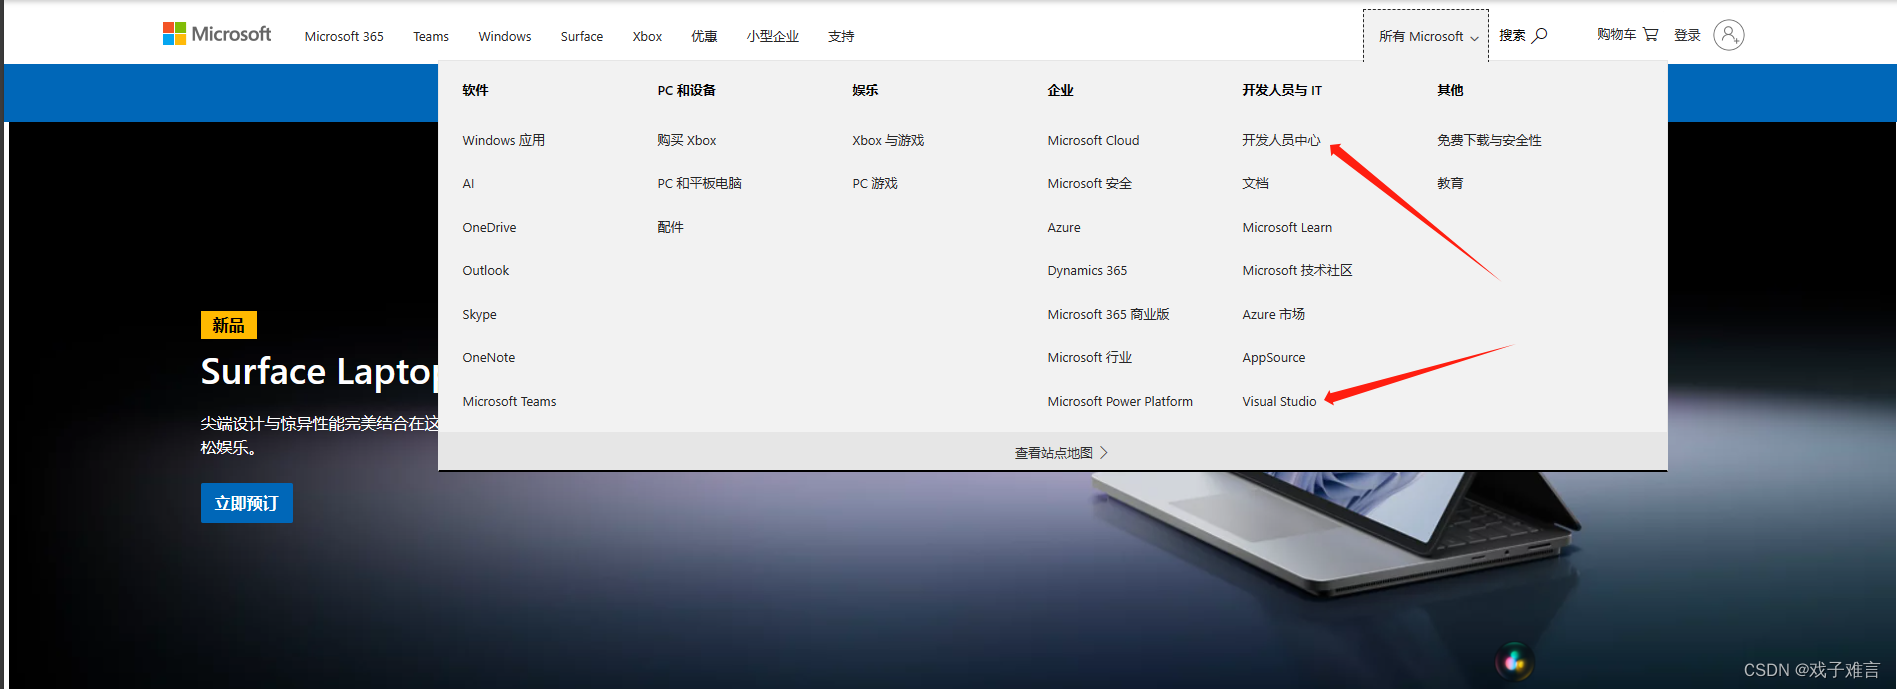Open Microsoft 安全 link
Viewport: 1897px width, 689px height.
[1089, 183]
